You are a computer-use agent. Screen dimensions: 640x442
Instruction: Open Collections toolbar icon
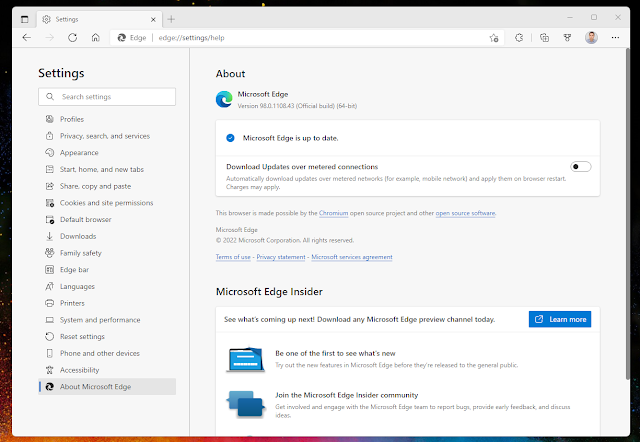[x=544, y=38]
